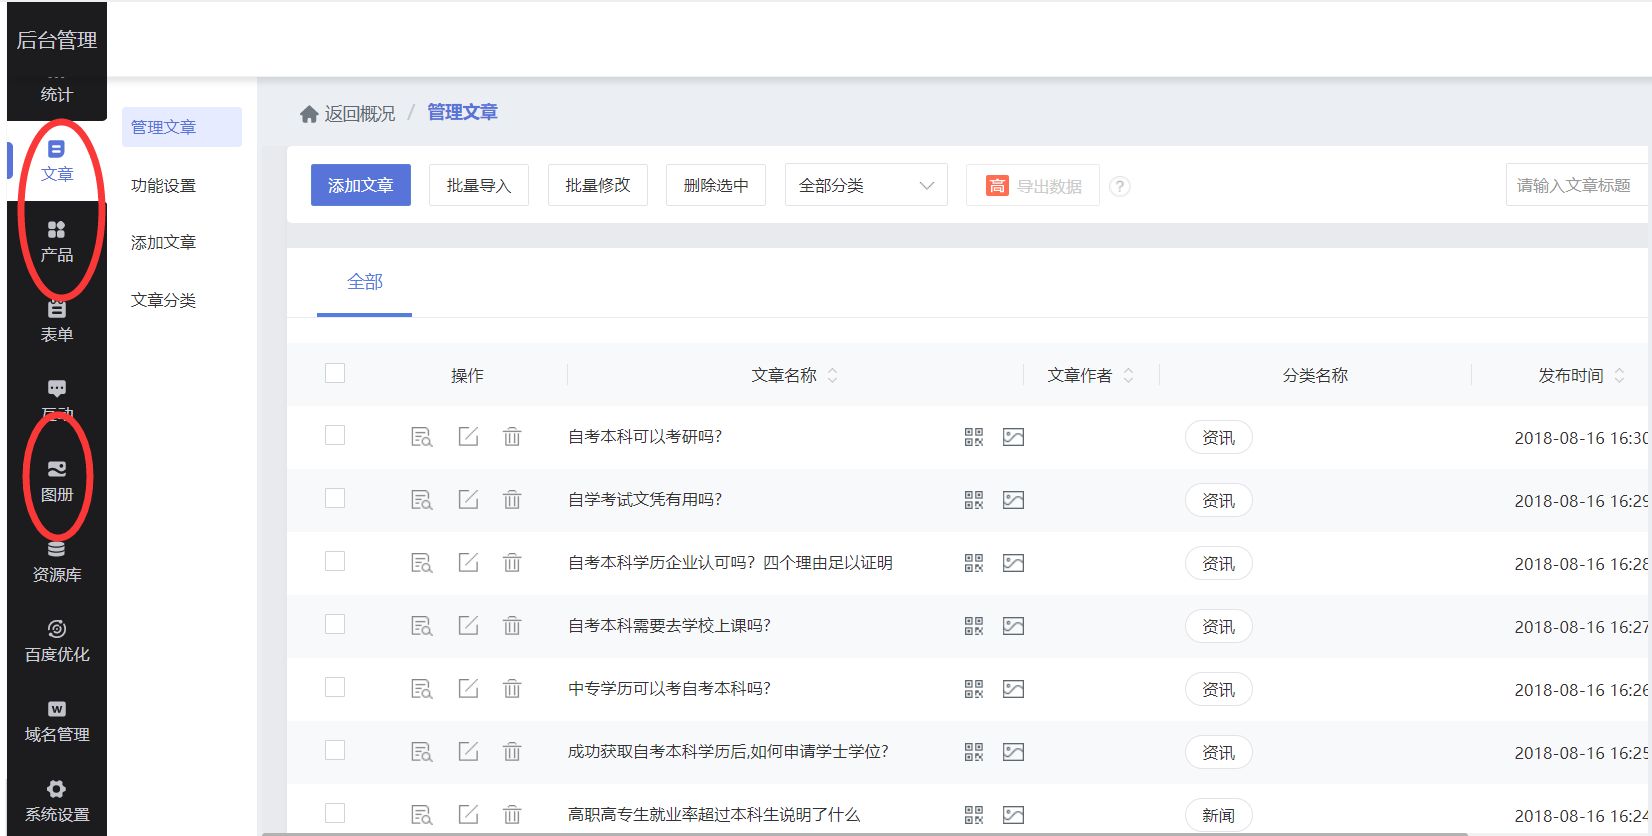Open the 图册 gallery section

(57, 482)
